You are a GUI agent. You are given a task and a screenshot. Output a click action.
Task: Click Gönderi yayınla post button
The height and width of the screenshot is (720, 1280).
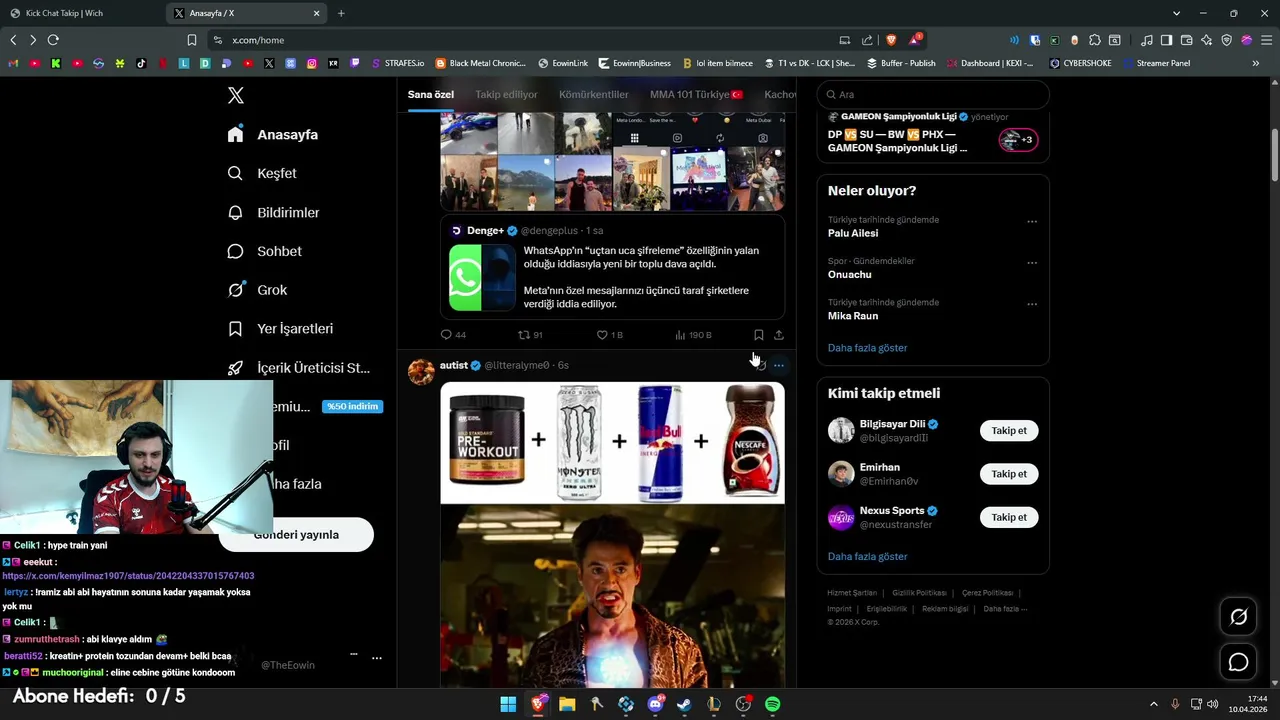click(296, 535)
